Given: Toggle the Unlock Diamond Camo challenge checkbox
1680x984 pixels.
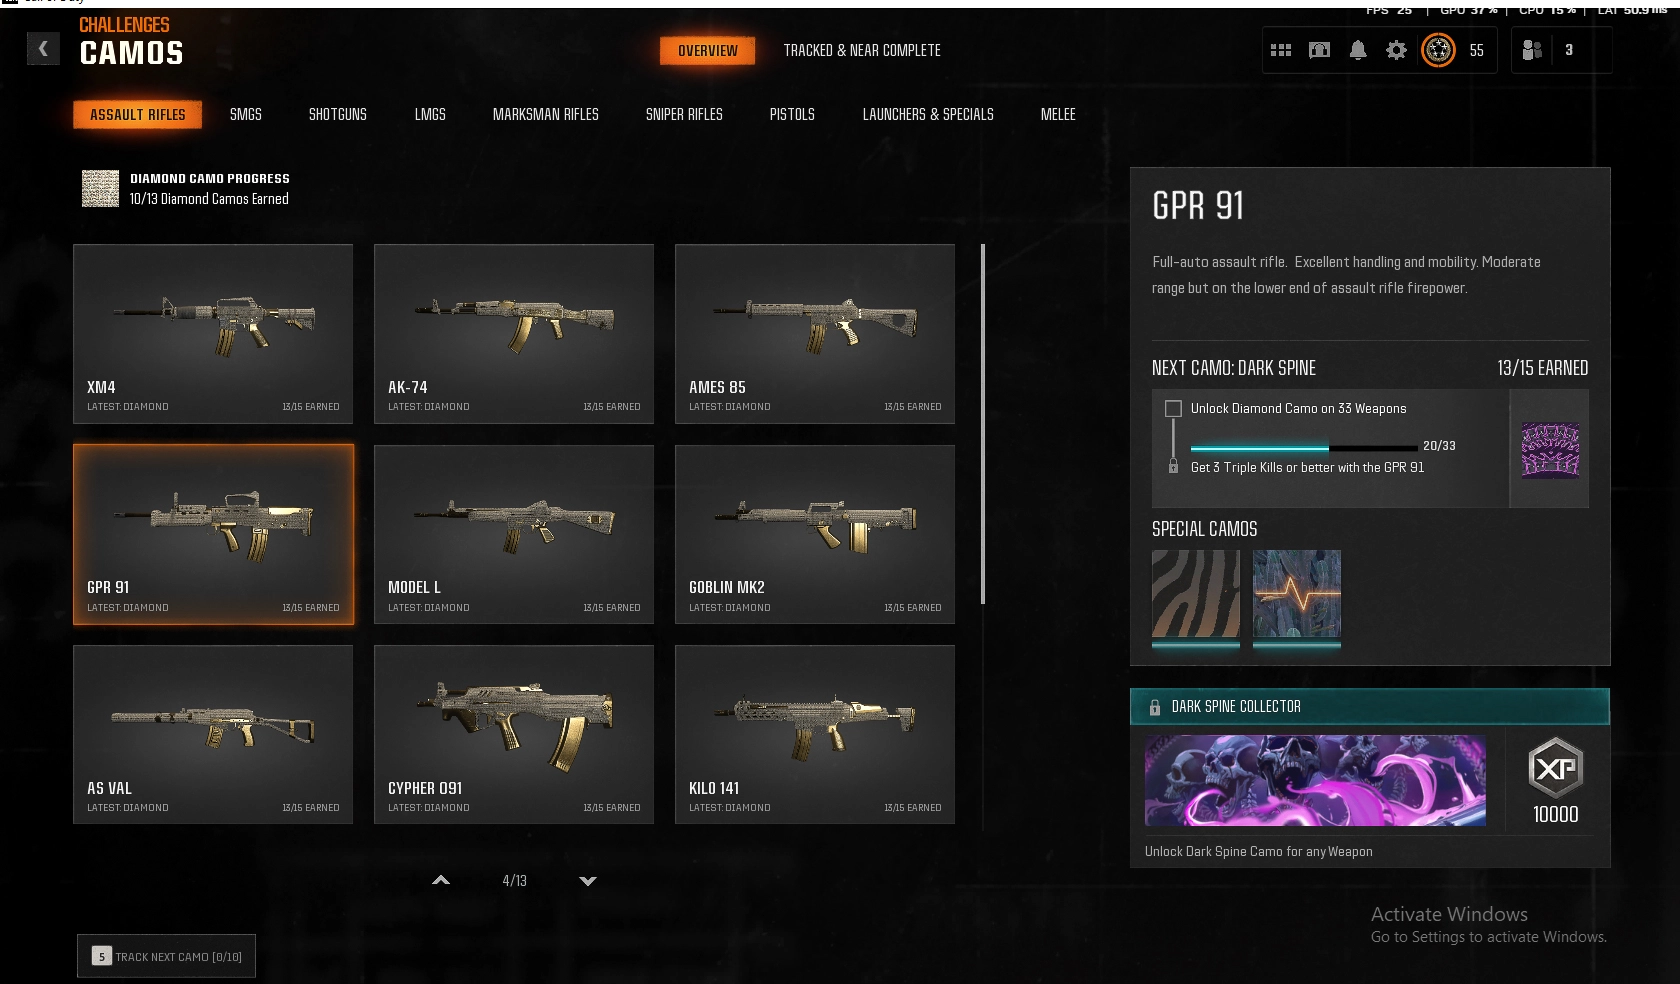Looking at the screenshot, I should pos(1173,409).
